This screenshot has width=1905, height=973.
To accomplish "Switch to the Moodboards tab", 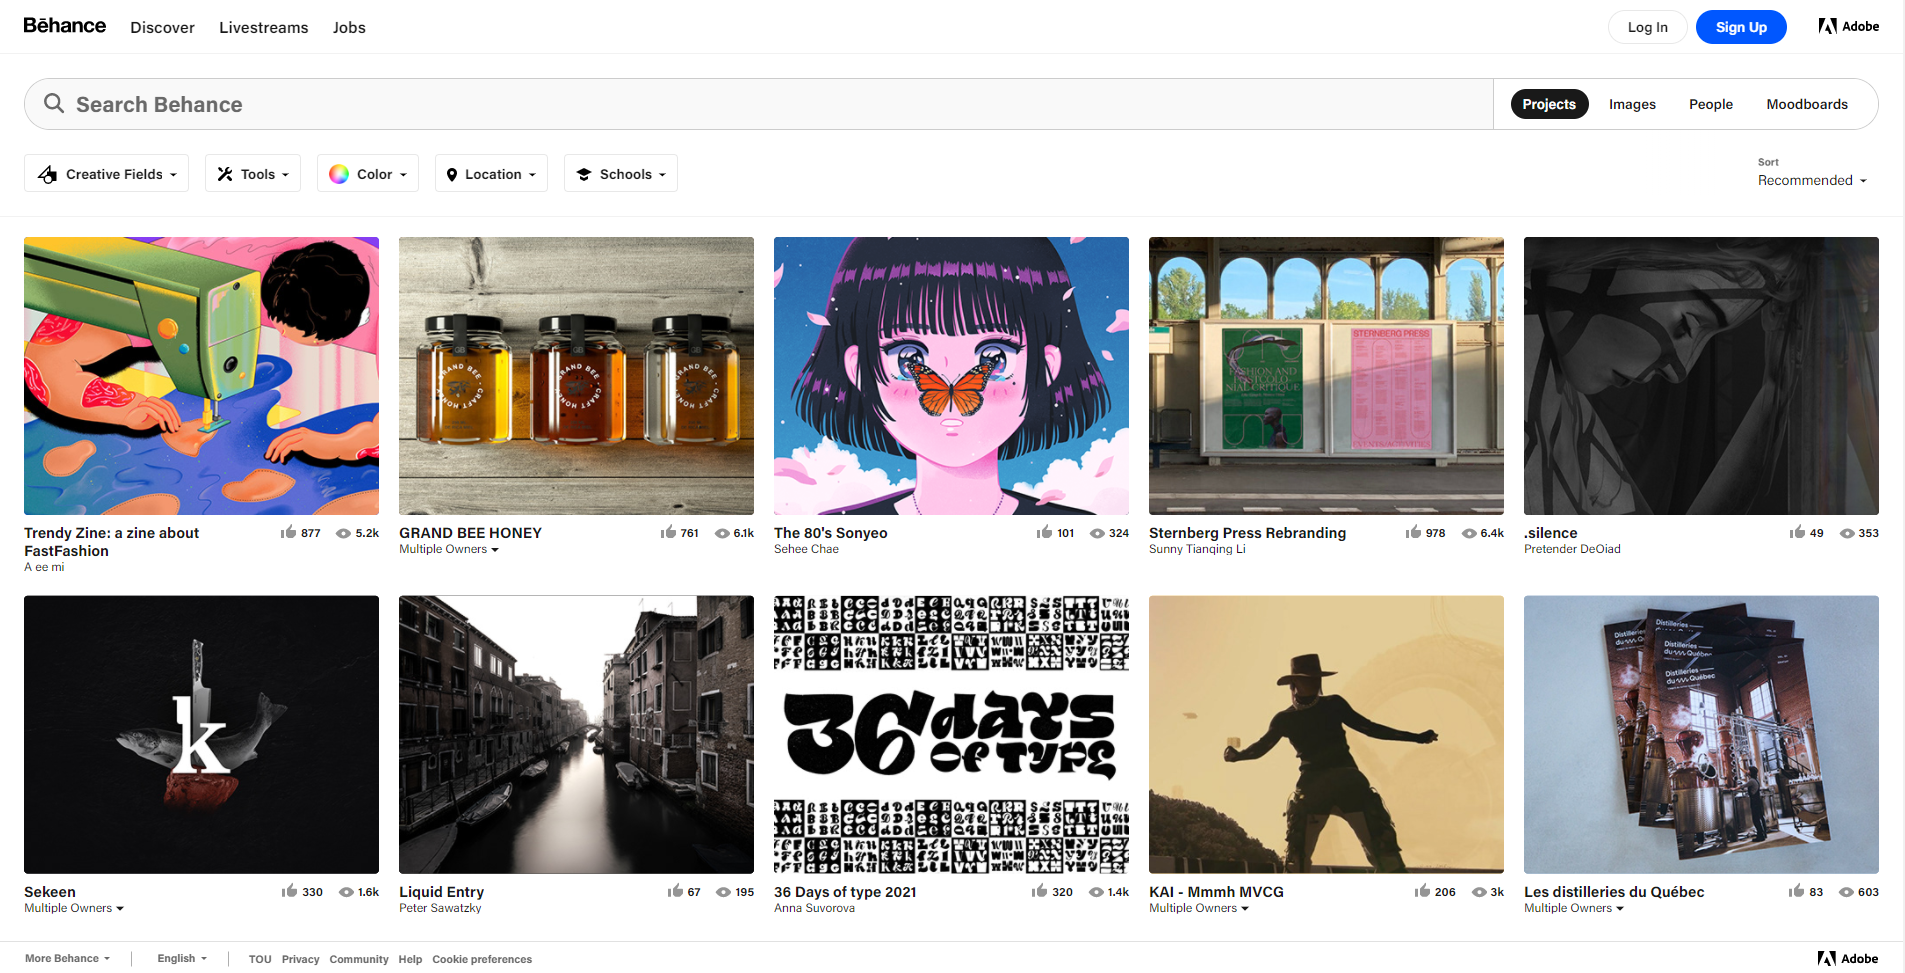I will [x=1806, y=104].
